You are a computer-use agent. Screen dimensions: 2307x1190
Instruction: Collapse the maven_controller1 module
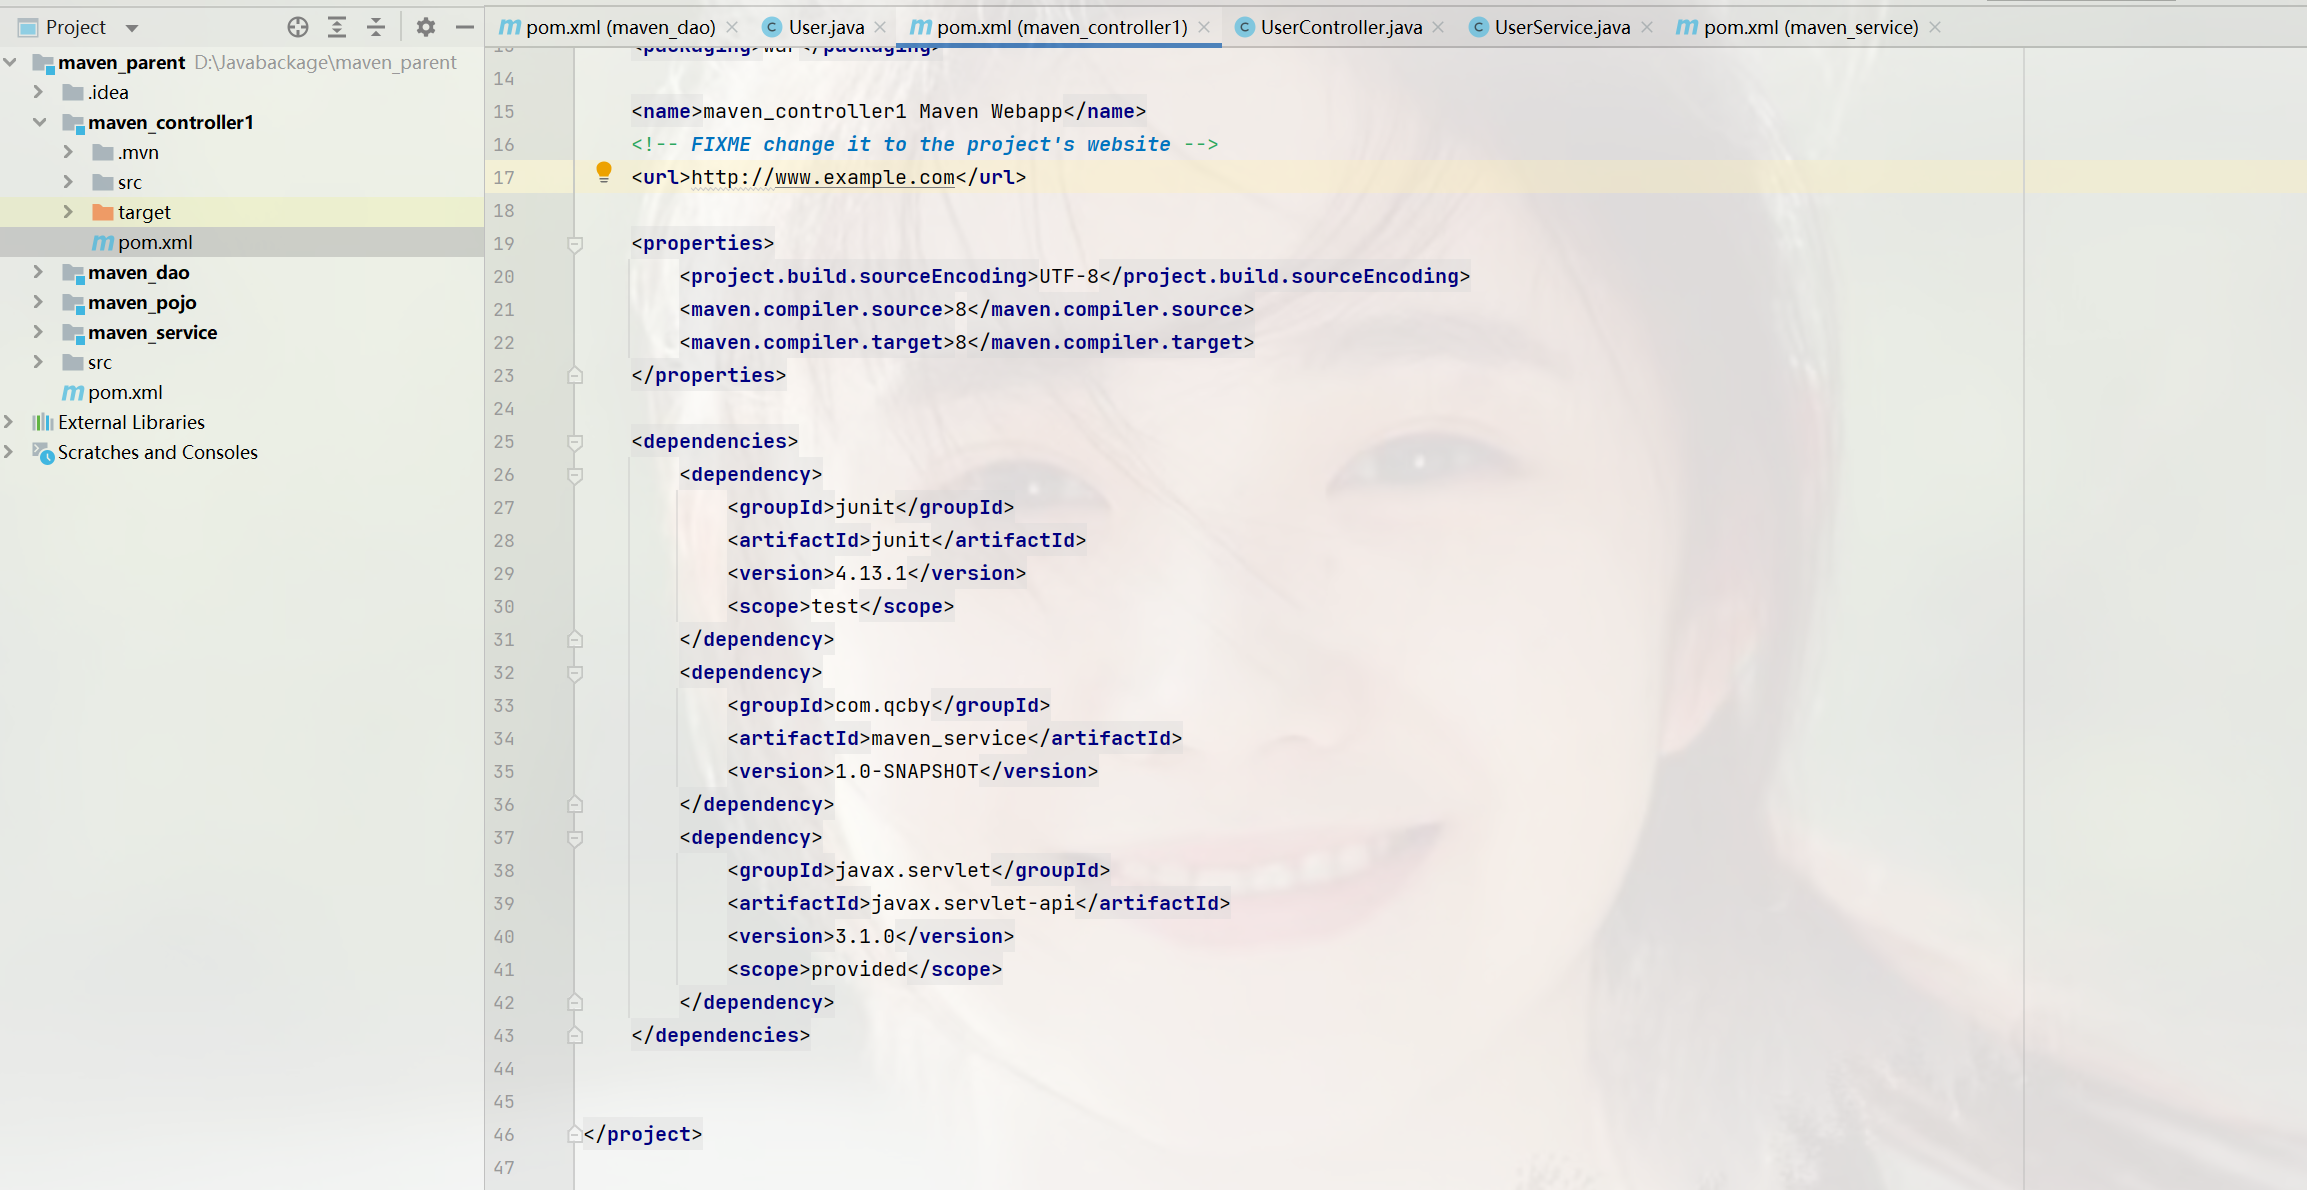click(39, 122)
